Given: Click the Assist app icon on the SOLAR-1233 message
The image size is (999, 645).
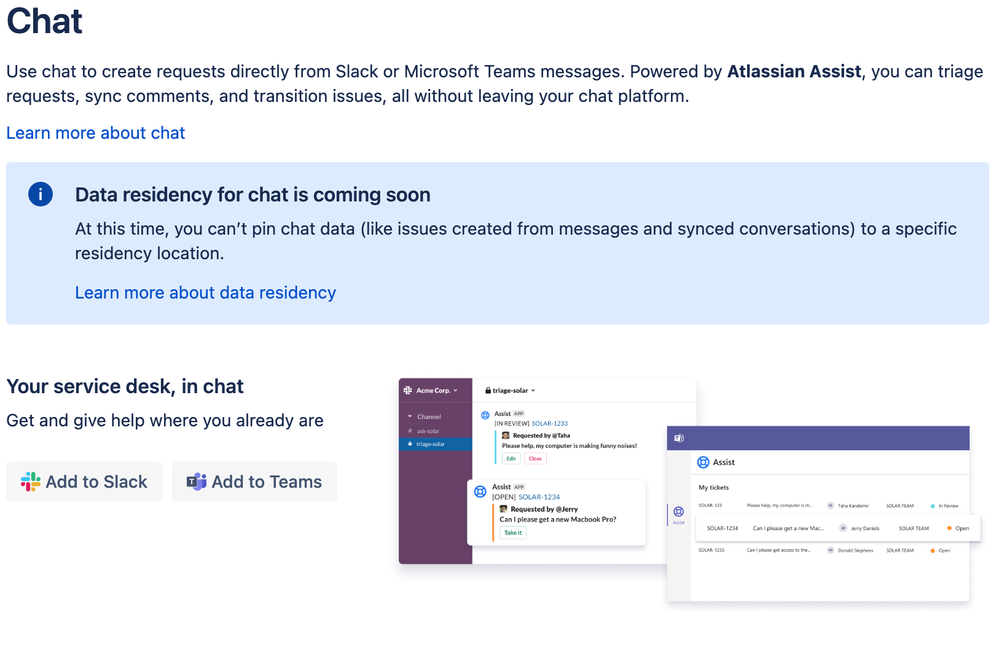Looking at the screenshot, I should (485, 415).
